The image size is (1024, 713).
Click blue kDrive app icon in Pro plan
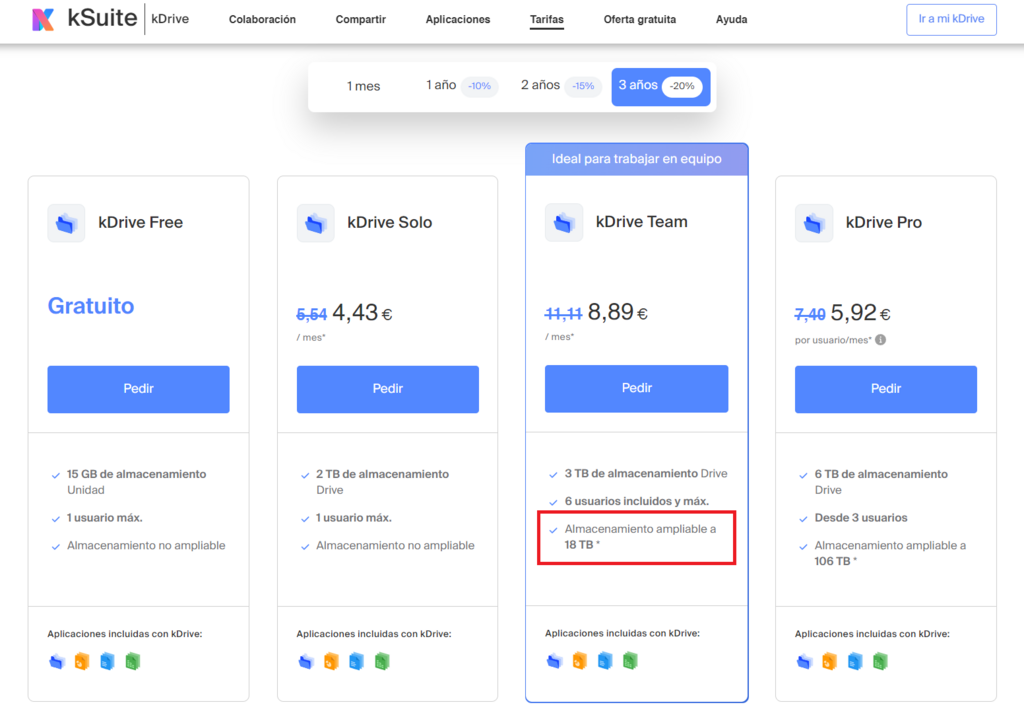(804, 661)
